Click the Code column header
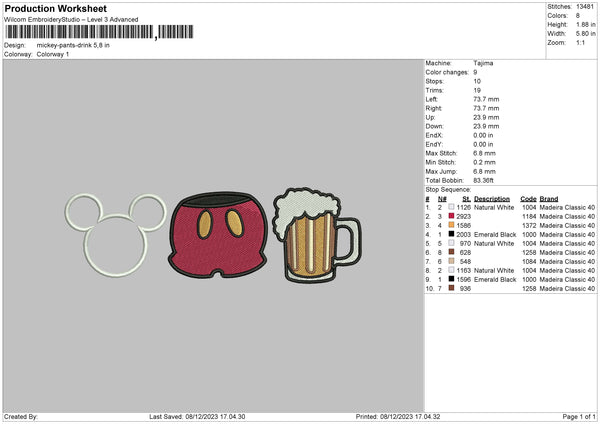The image size is (600, 424). [528, 199]
